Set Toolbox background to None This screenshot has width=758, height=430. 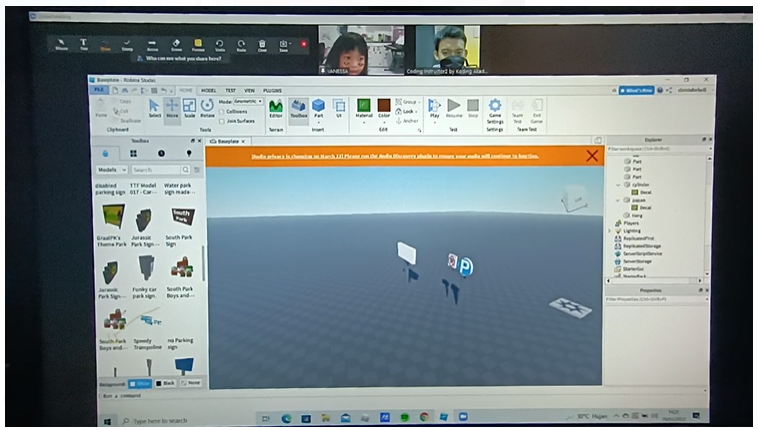point(190,384)
